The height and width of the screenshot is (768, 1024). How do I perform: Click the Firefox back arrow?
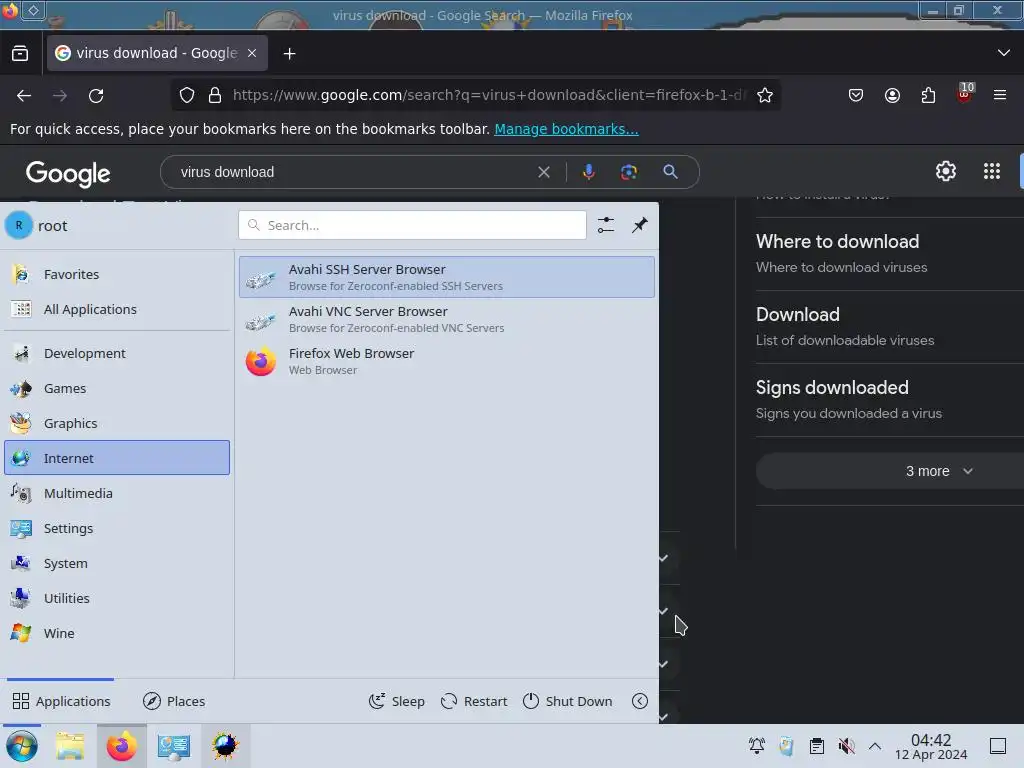pos(24,96)
